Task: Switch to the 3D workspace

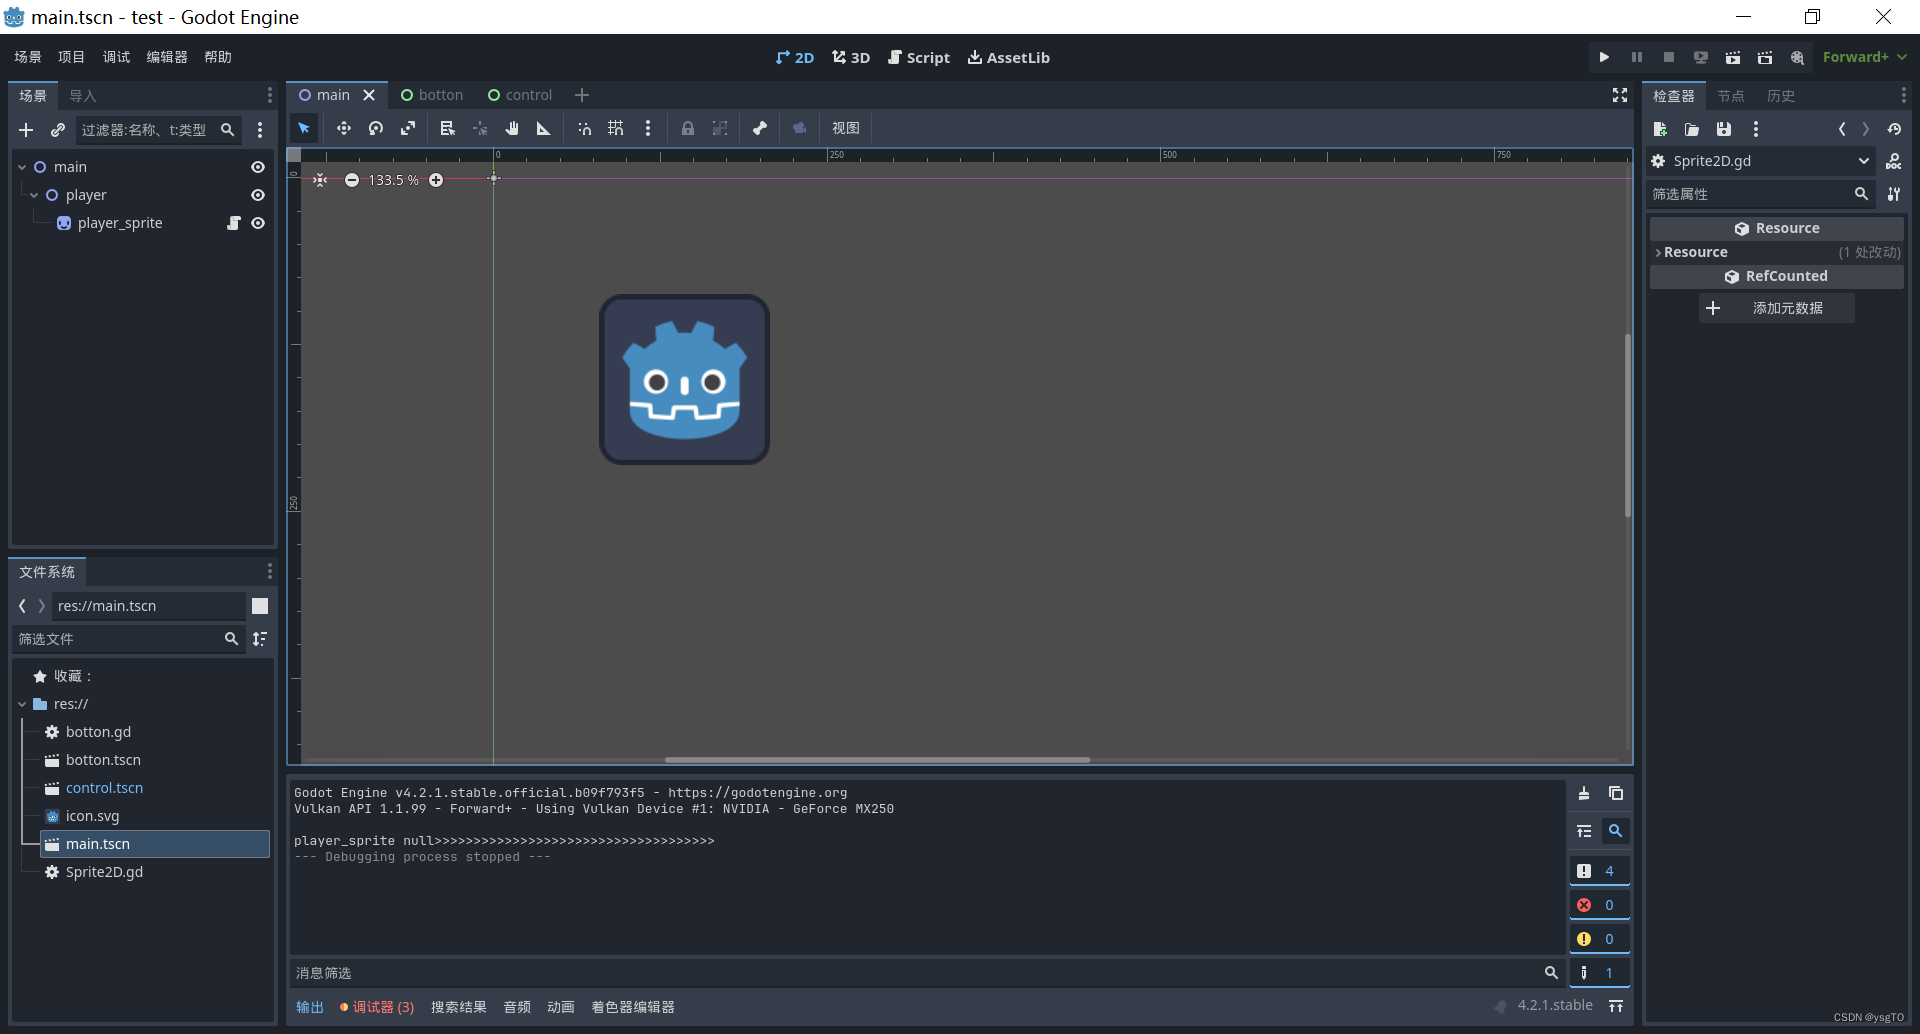Action: tap(851, 57)
